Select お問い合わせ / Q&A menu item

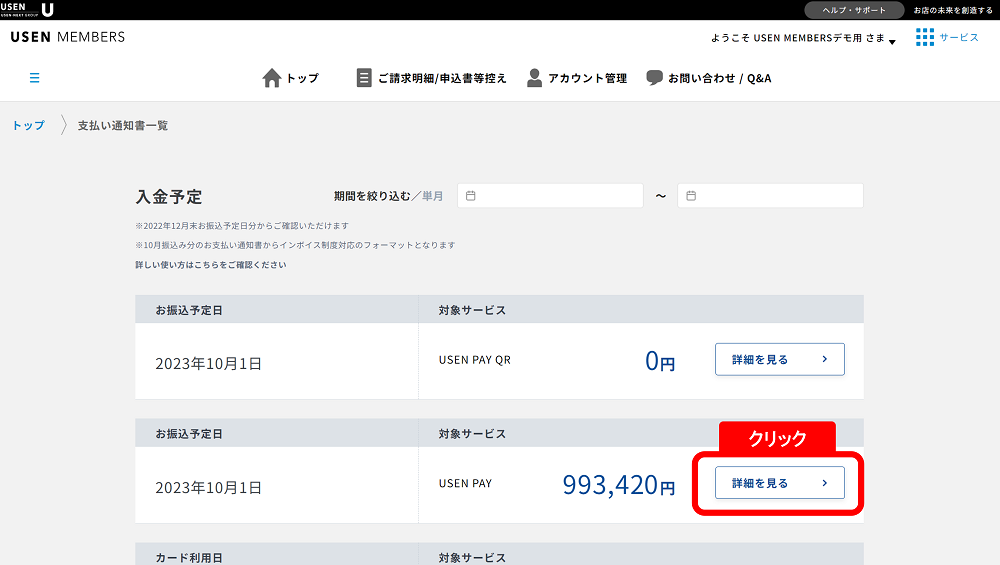click(719, 78)
